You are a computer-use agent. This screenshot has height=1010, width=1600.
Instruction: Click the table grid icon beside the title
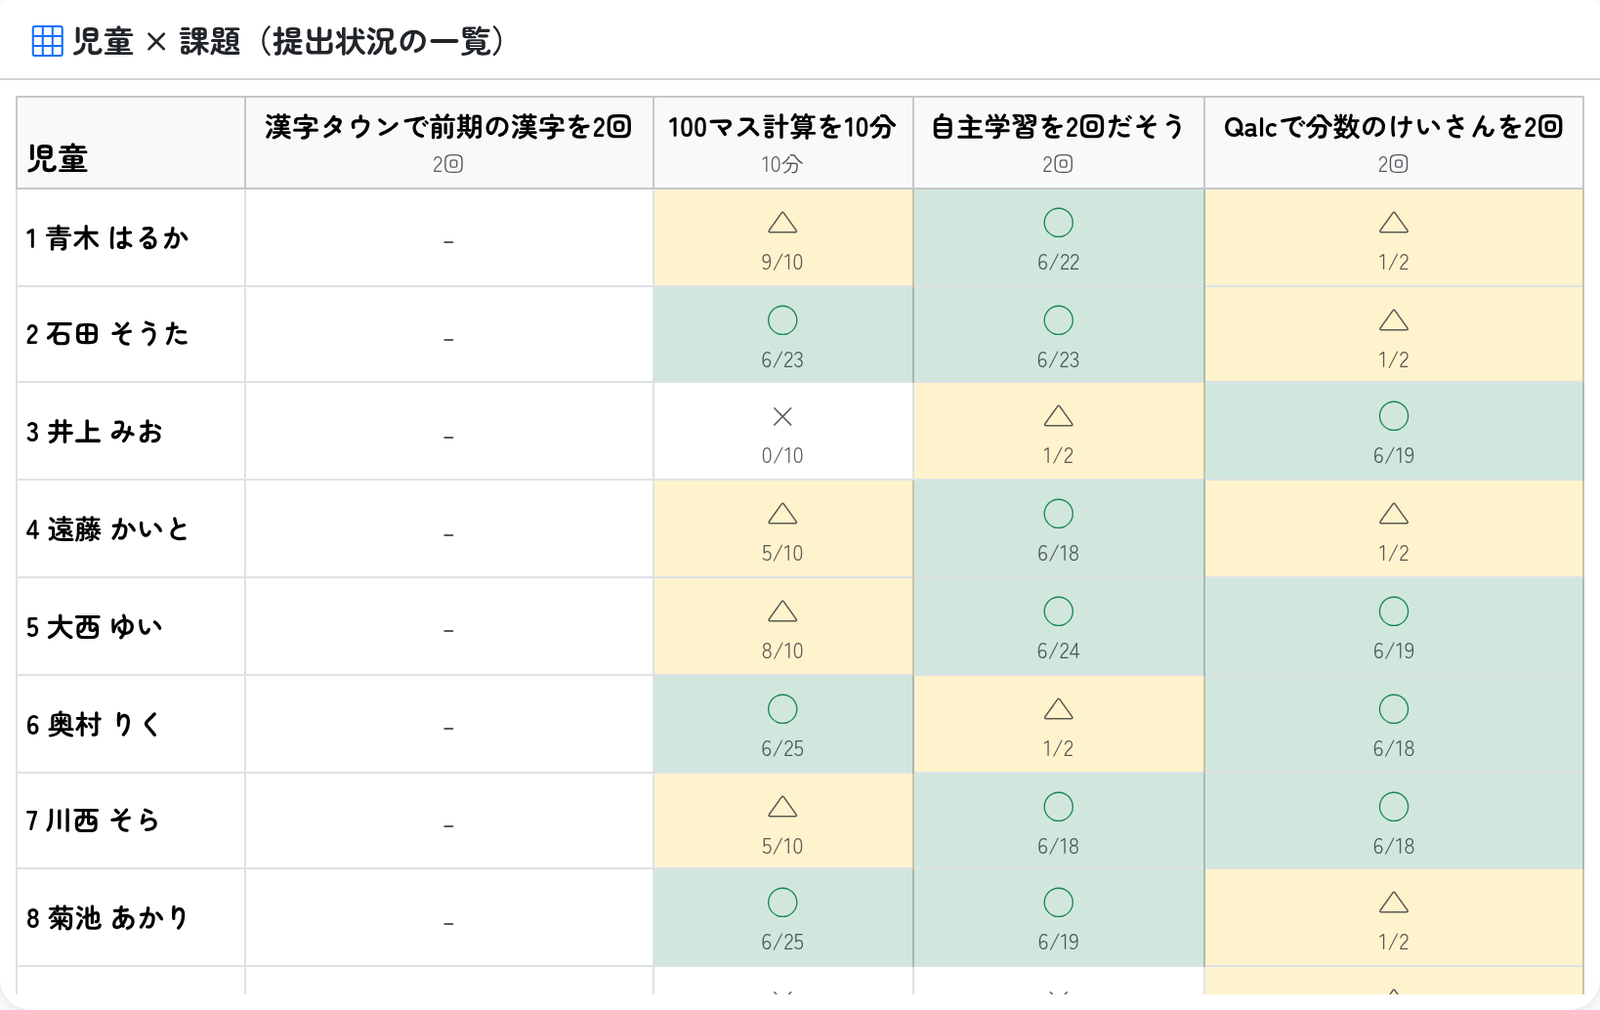pos(47,41)
